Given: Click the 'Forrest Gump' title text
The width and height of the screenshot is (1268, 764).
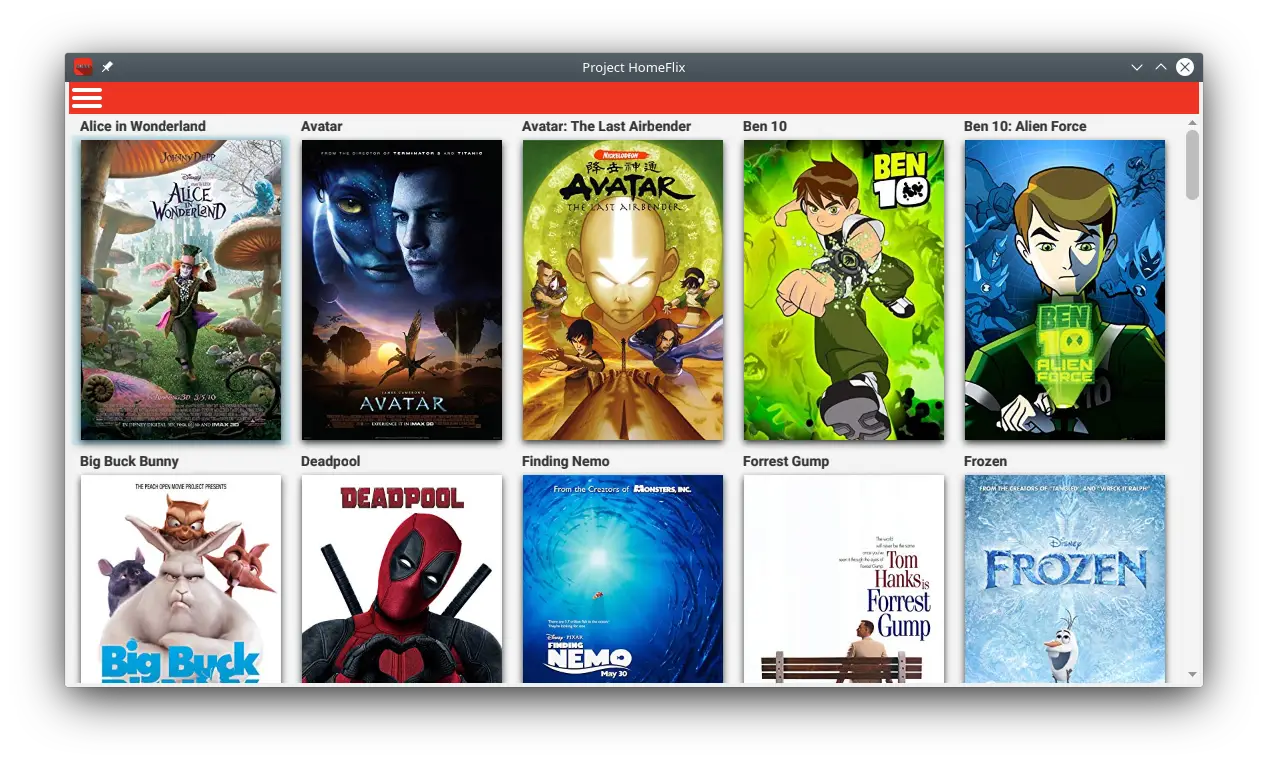Looking at the screenshot, I should (x=786, y=461).
